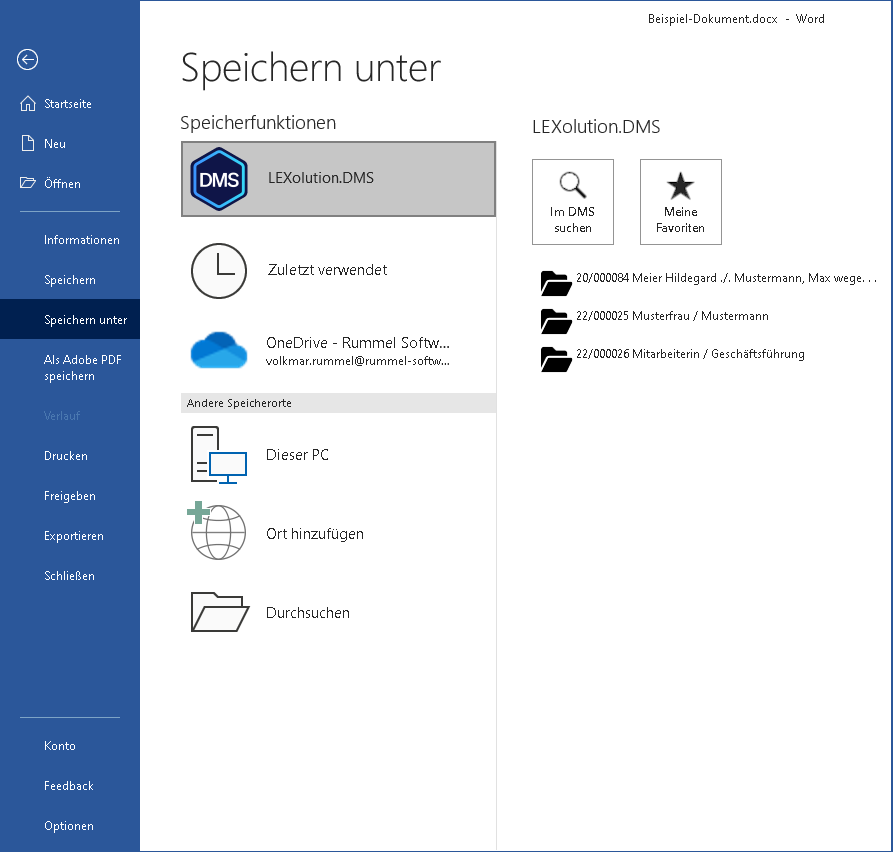Image resolution: width=893 pixels, height=852 pixels.
Task: Open the Startseite menu entry
Action: coord(68,104)
